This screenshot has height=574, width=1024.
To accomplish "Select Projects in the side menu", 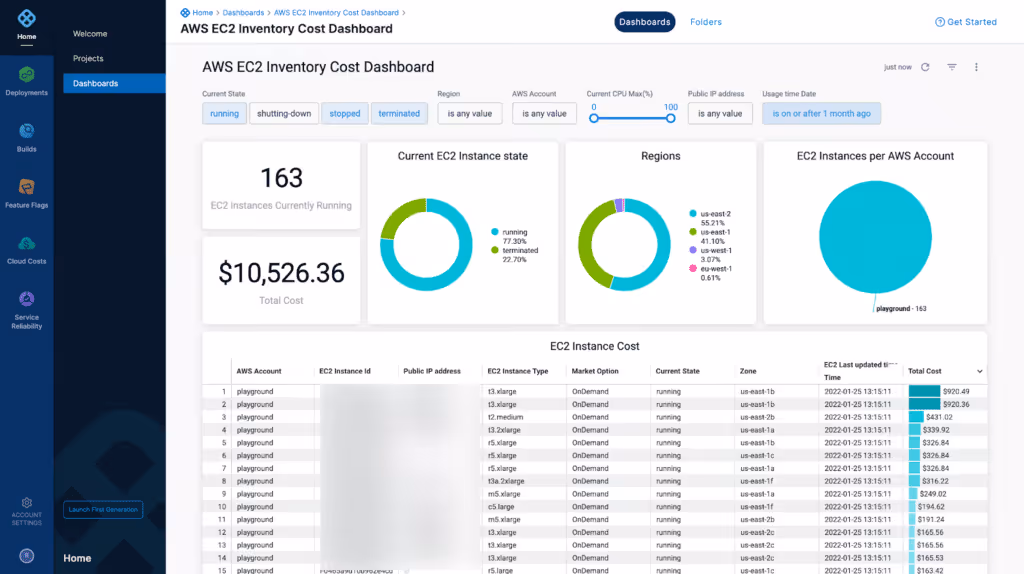I will pyautogui.click(x=88, y=59).
